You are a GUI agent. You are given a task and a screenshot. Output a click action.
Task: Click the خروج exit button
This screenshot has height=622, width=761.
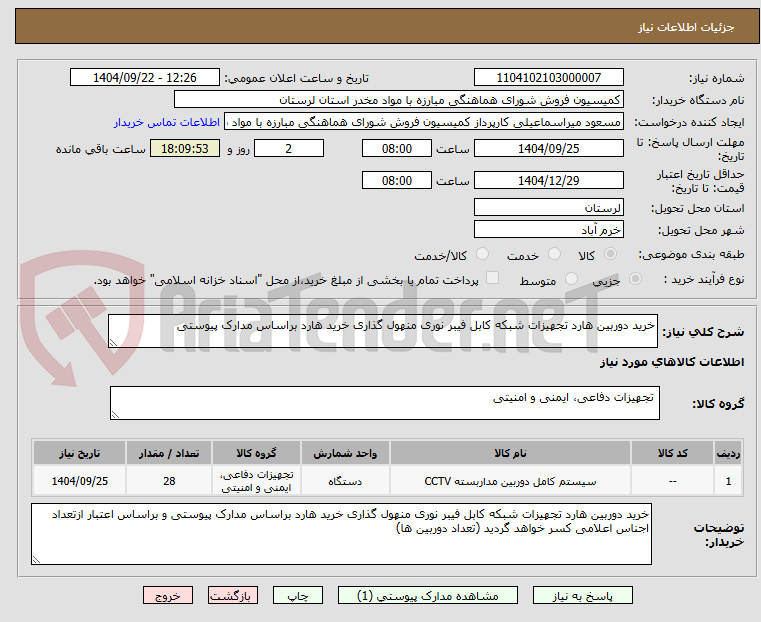click(168, 595)
